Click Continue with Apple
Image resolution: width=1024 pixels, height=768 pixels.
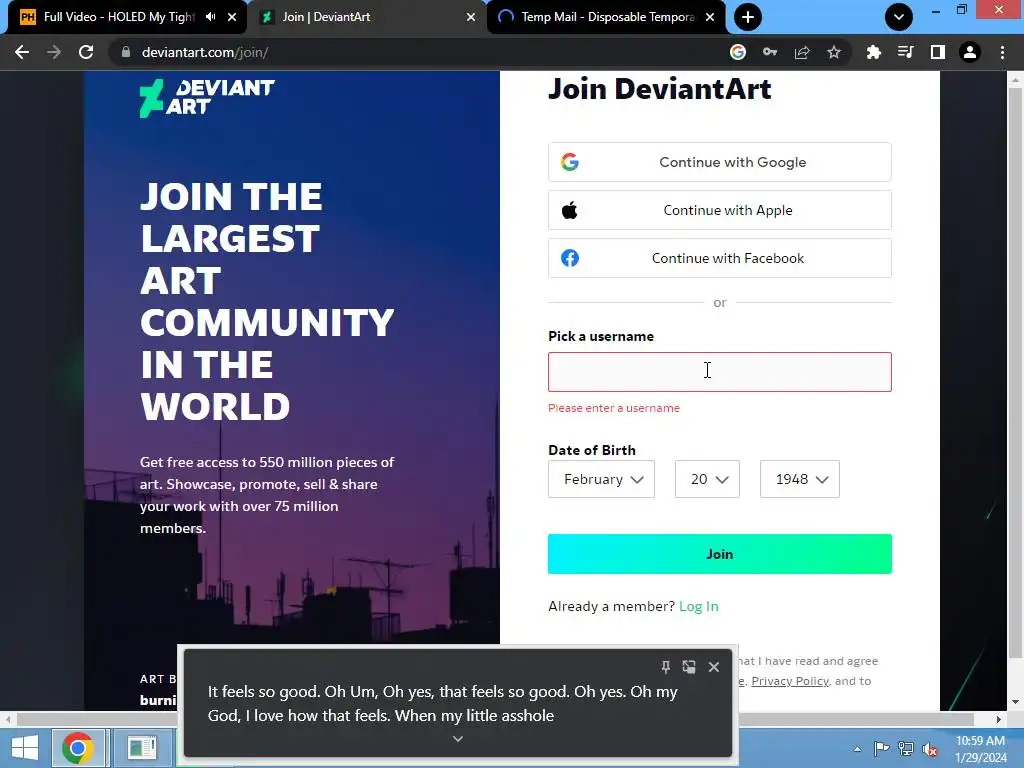point(720,210)
